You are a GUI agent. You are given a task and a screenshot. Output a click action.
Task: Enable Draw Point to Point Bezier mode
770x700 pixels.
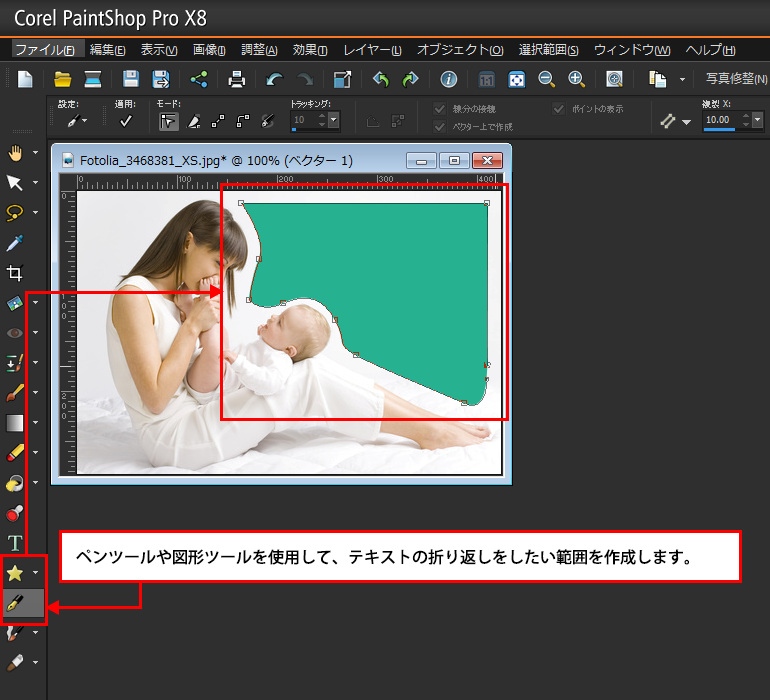coord(243,121)
